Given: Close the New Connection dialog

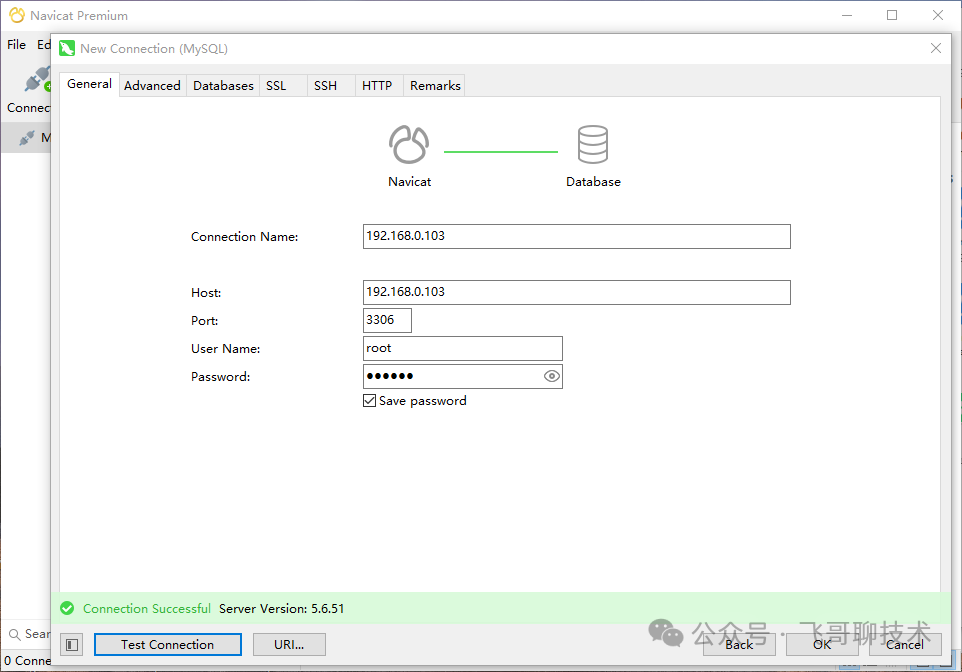Looking at the screenshot, I should tap(936, 48).
